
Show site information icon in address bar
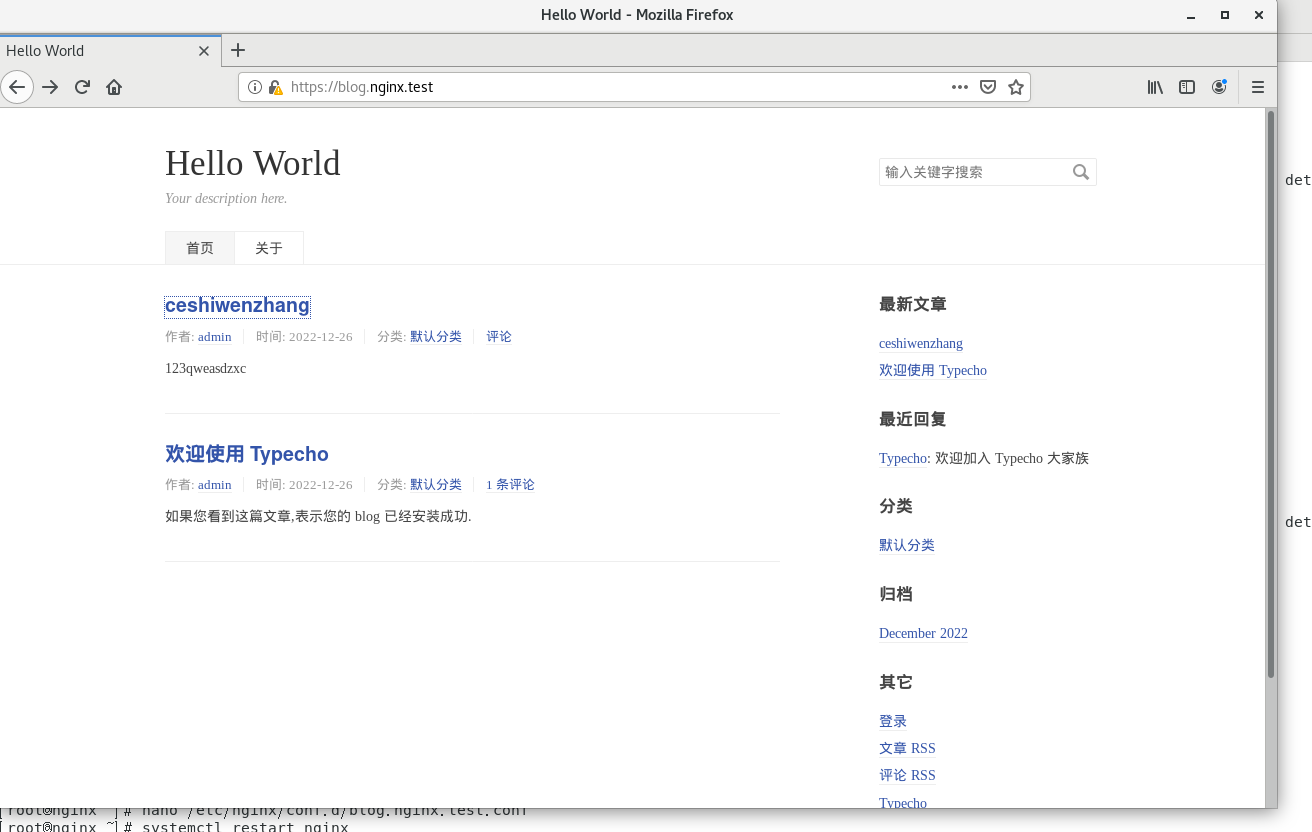[x=255, y=87]
